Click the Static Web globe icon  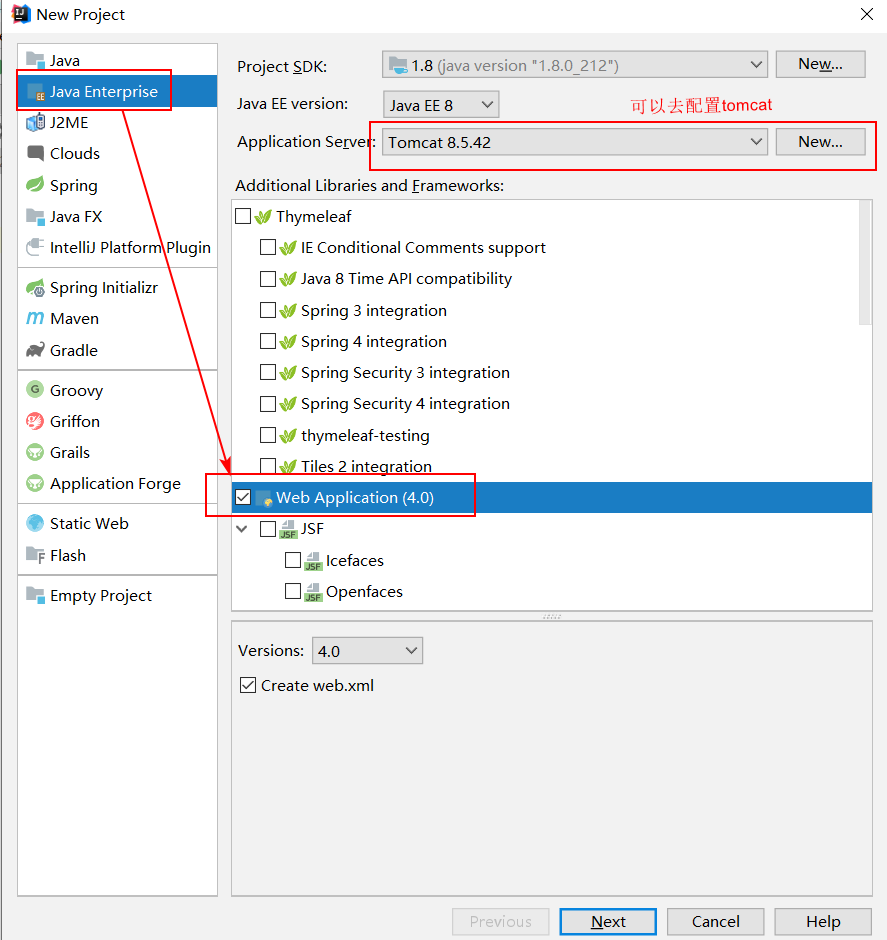coord(35,523)
